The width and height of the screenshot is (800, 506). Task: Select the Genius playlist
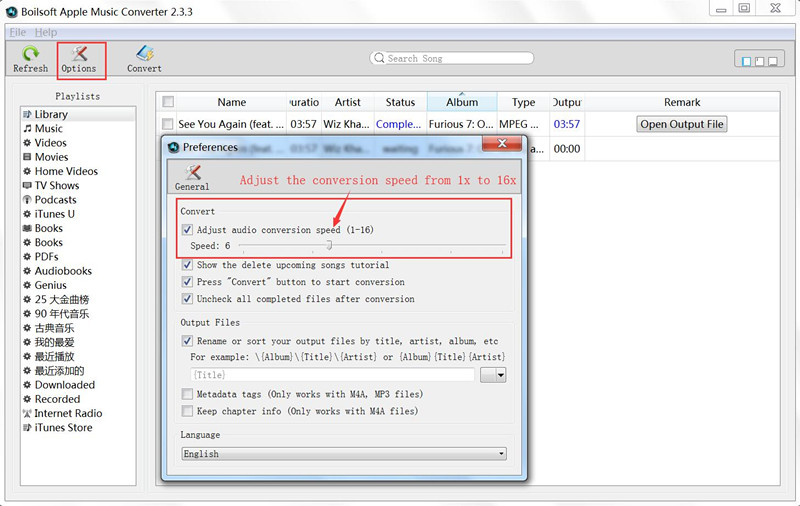point(50,285)
